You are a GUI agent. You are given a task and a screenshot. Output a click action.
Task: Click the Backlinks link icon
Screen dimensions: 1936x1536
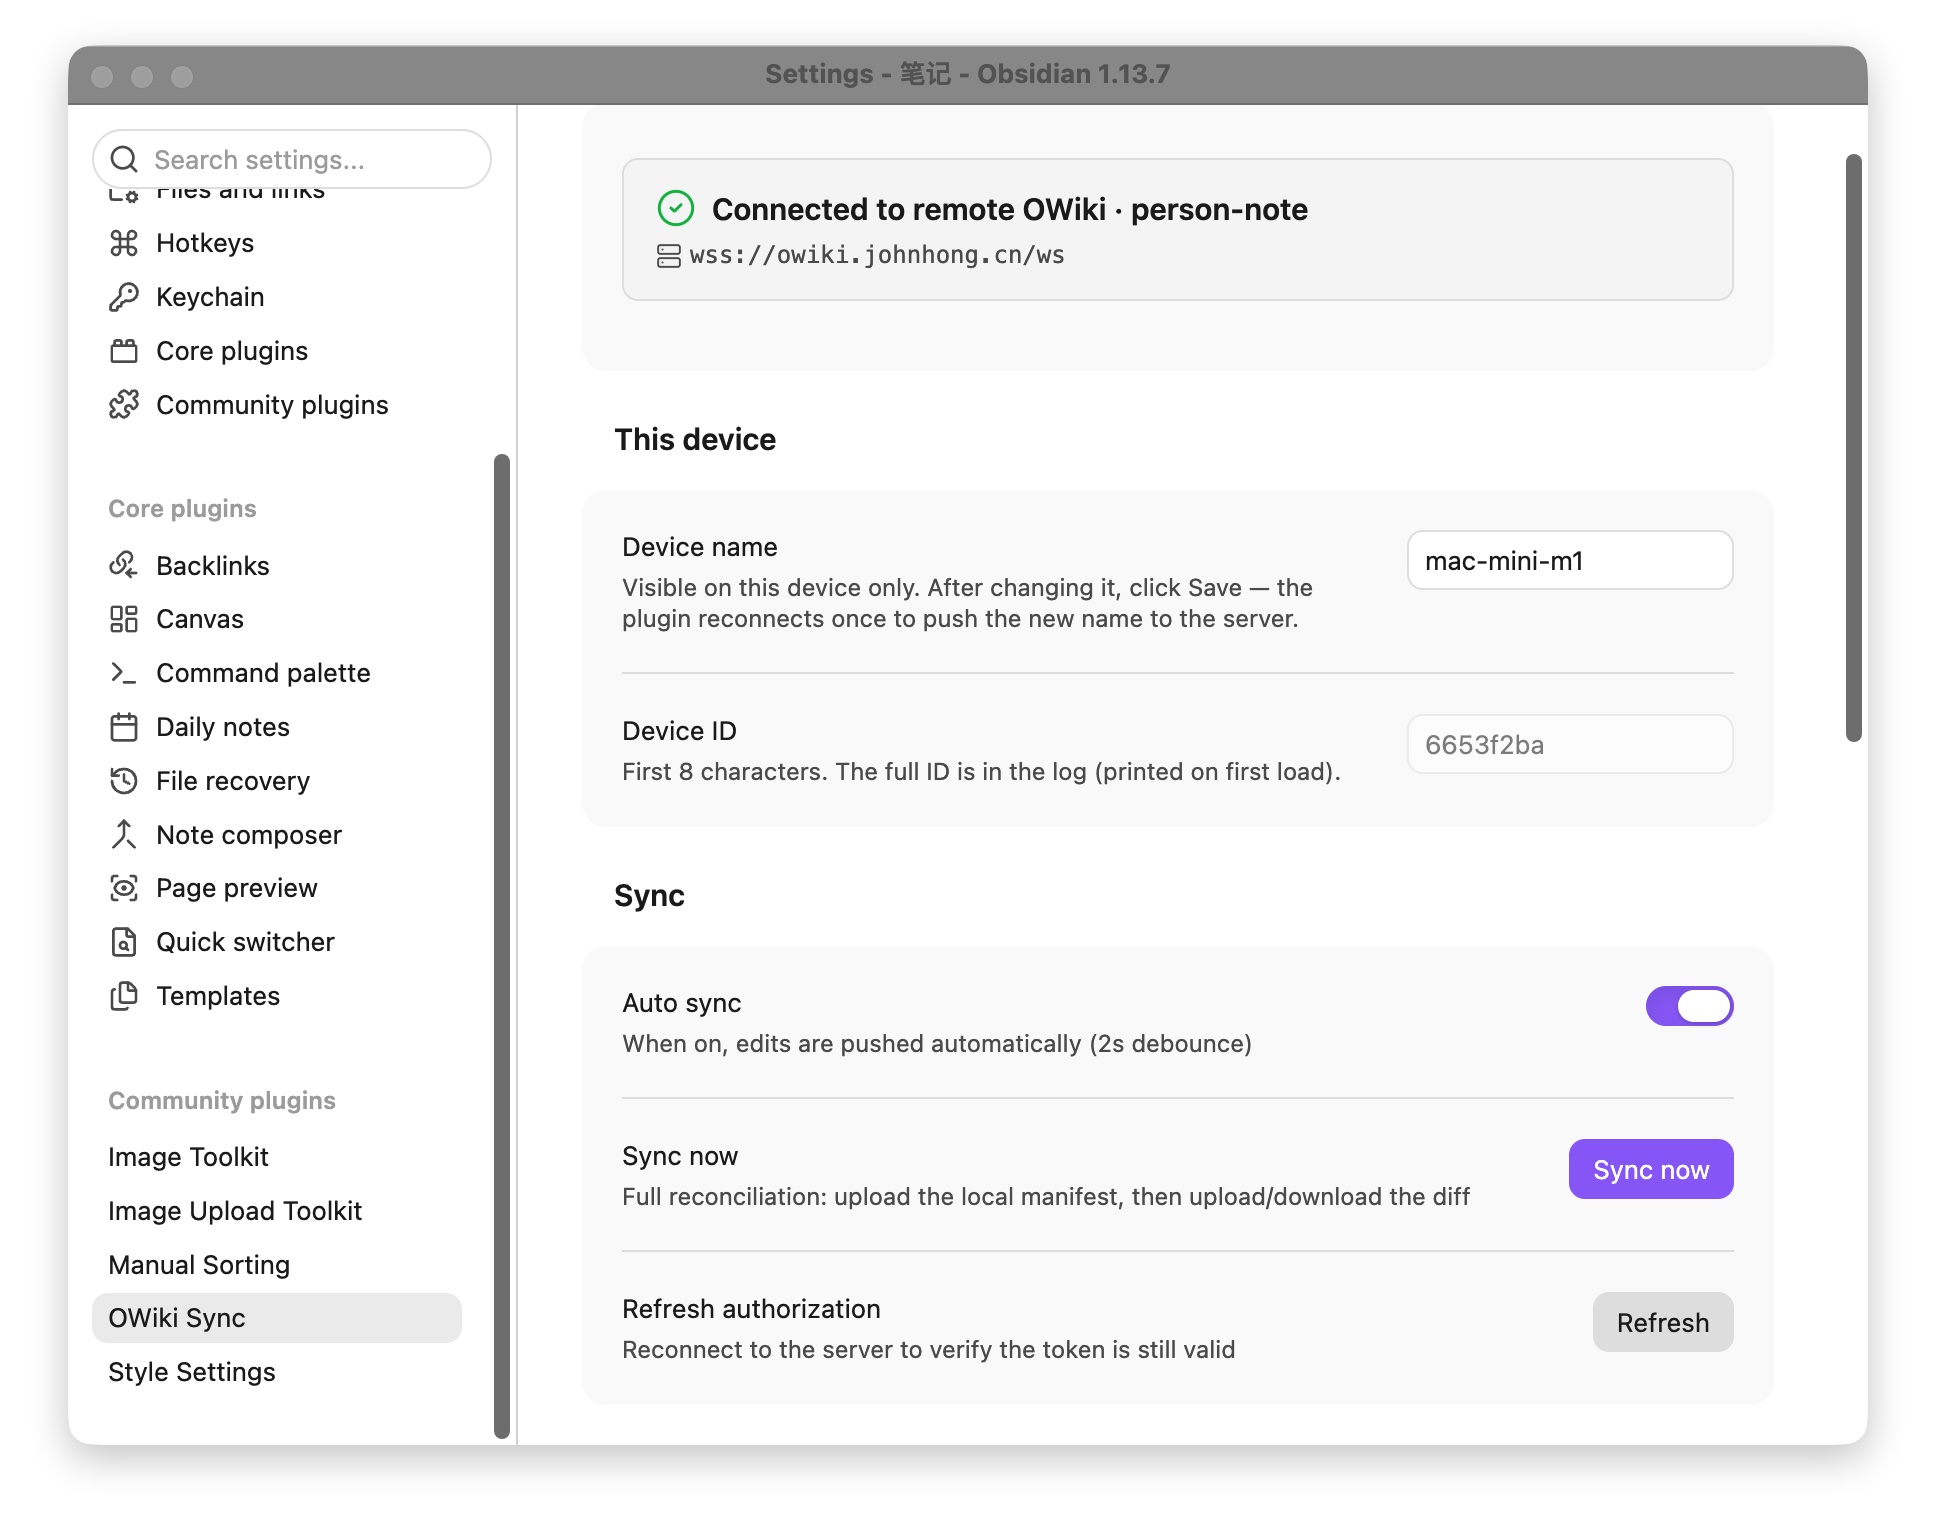pos(124,565)
